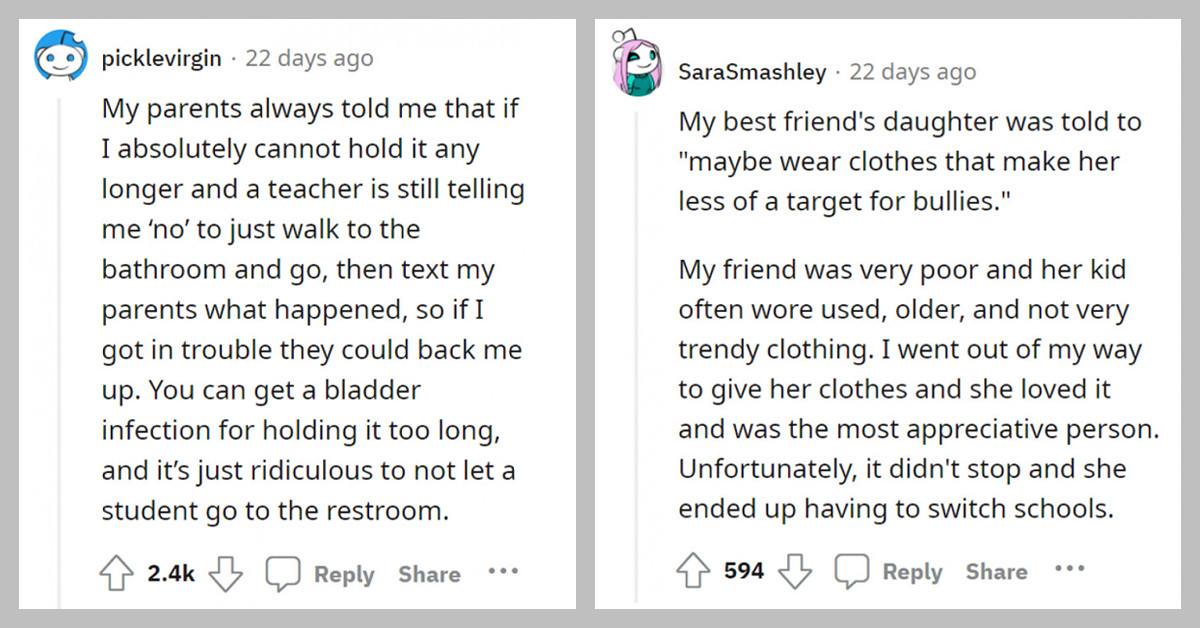This screenshot has height=628, width=1200.
Task: Share picklevirgin's comment
Action: (x=429, y=574)
